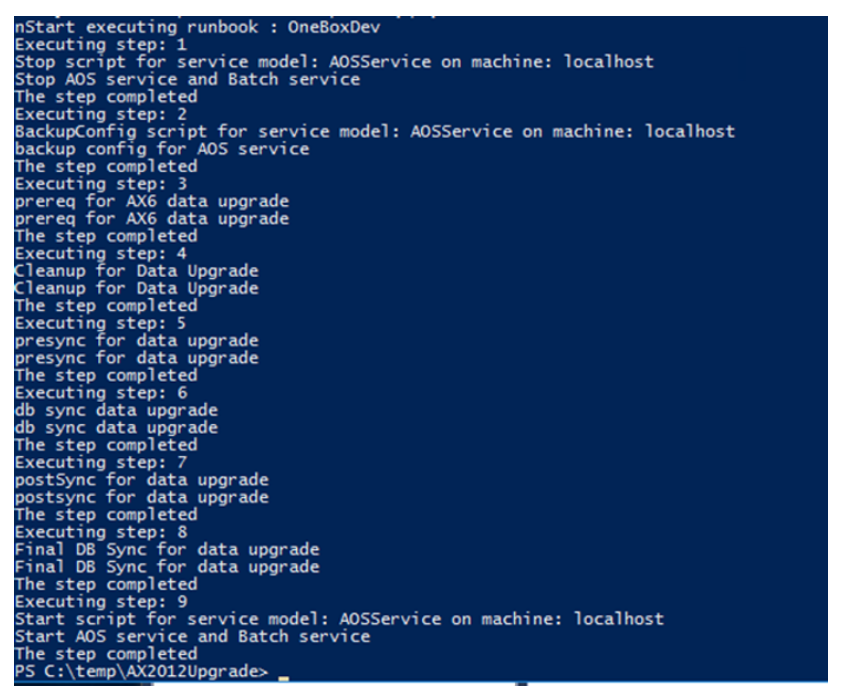Click 'backup config for AOS service' text
Image resolution: width=841 pixels, height=691 pixels.
(x=162, y=149)
